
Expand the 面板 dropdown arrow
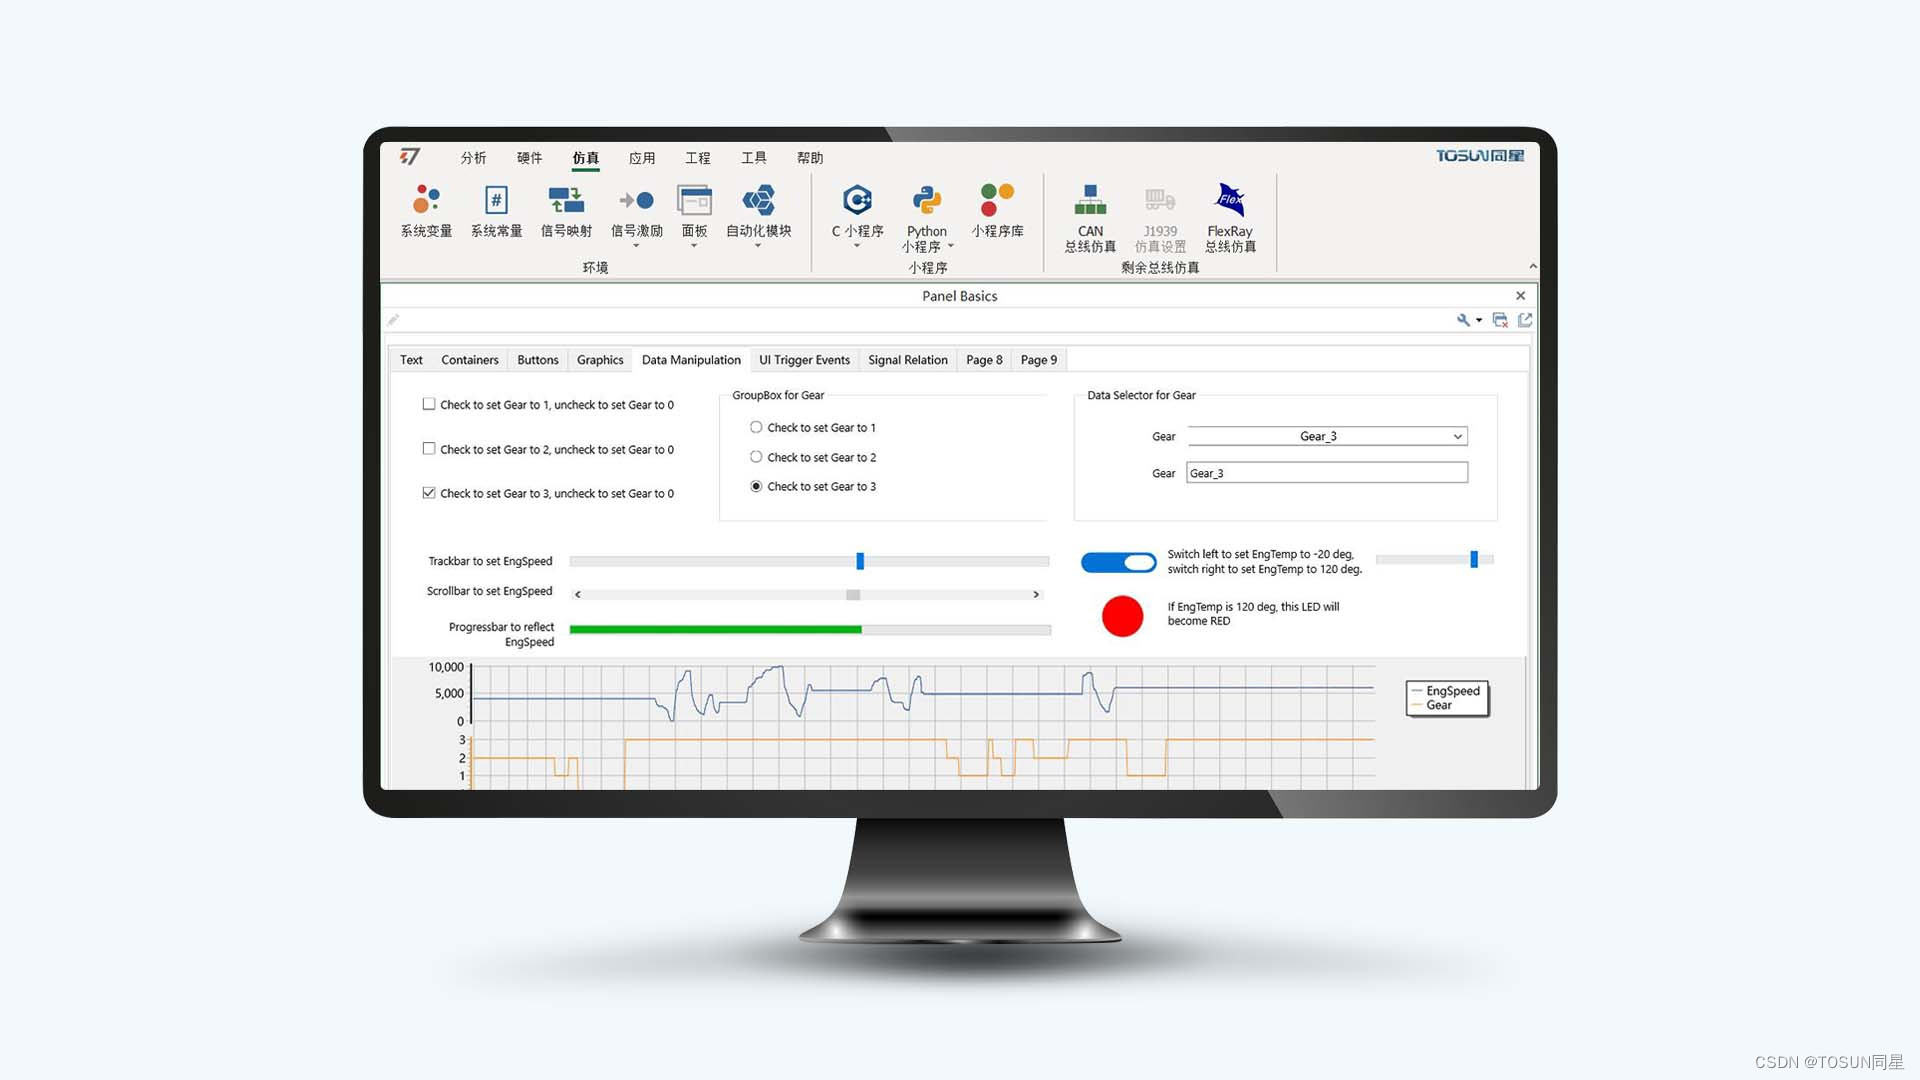point(694,246)
